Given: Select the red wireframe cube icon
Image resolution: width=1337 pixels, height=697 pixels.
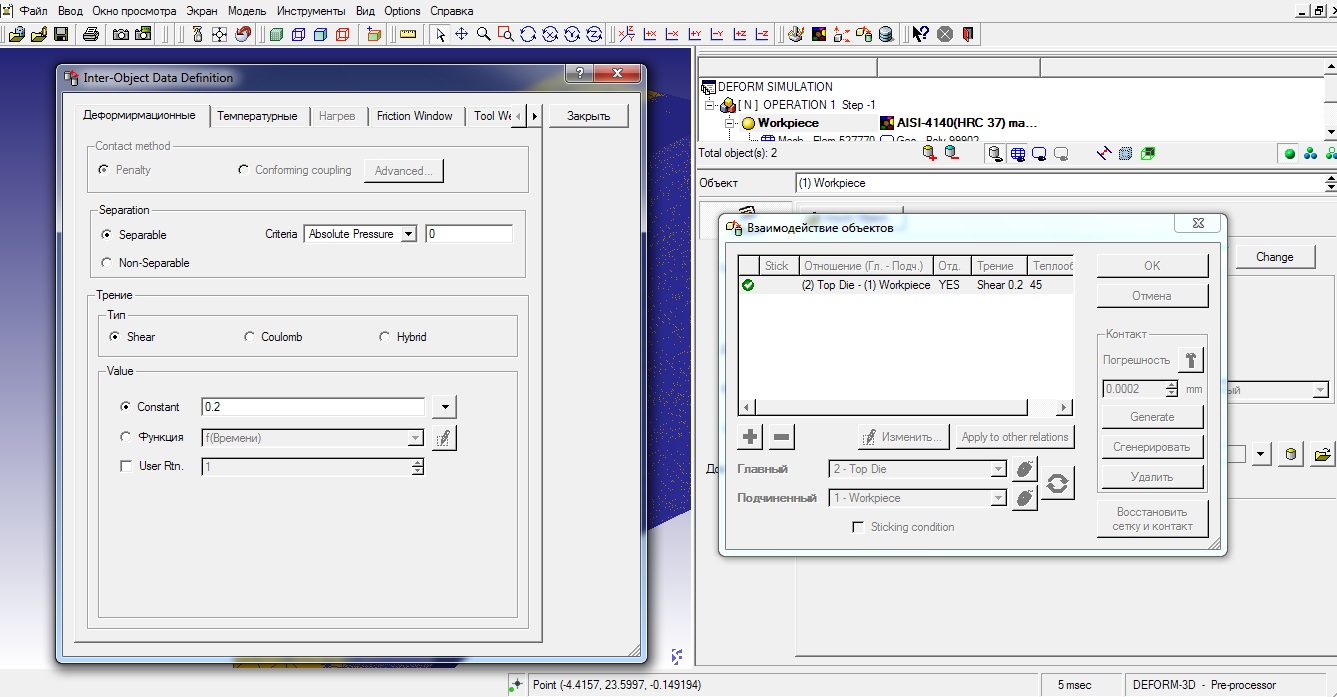Looking at the screenshot, I should point(343,34).
